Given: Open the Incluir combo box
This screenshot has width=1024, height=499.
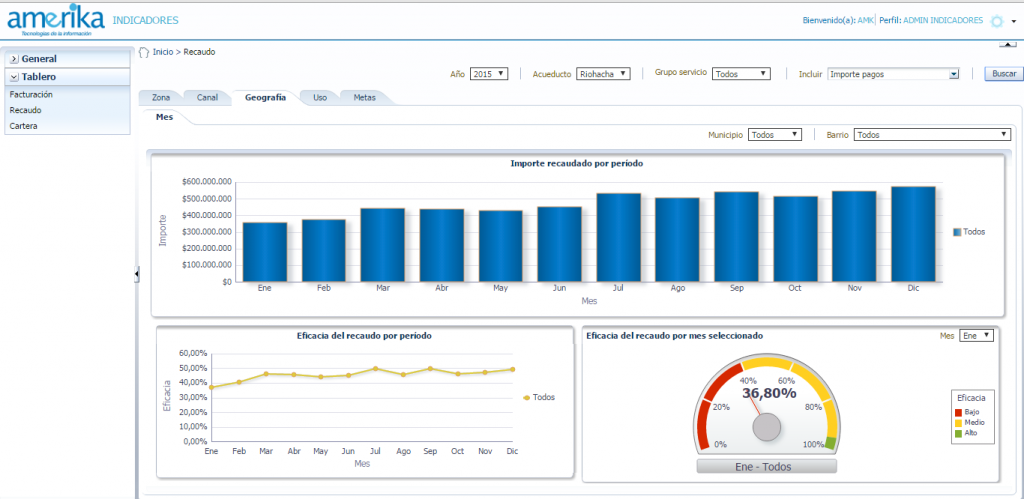Looking at the screenshot, I should [893, 74].
